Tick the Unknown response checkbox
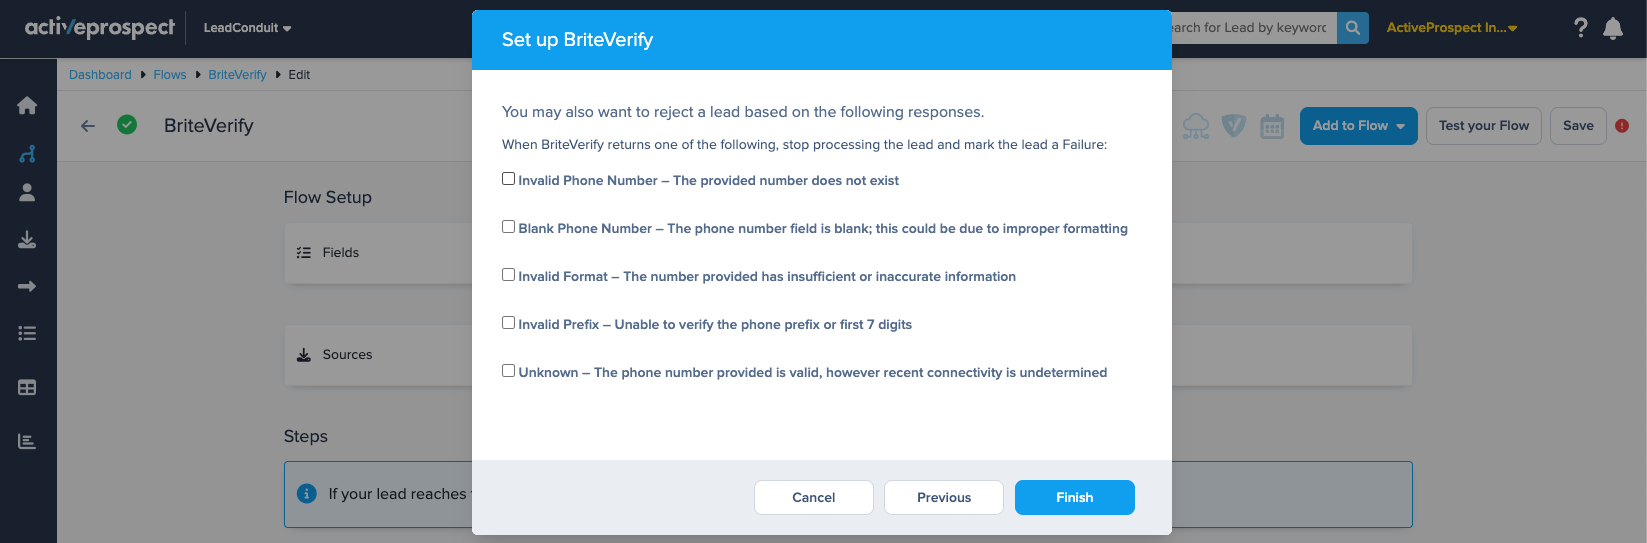This screenshot has width=1647, height=543. 508,371
